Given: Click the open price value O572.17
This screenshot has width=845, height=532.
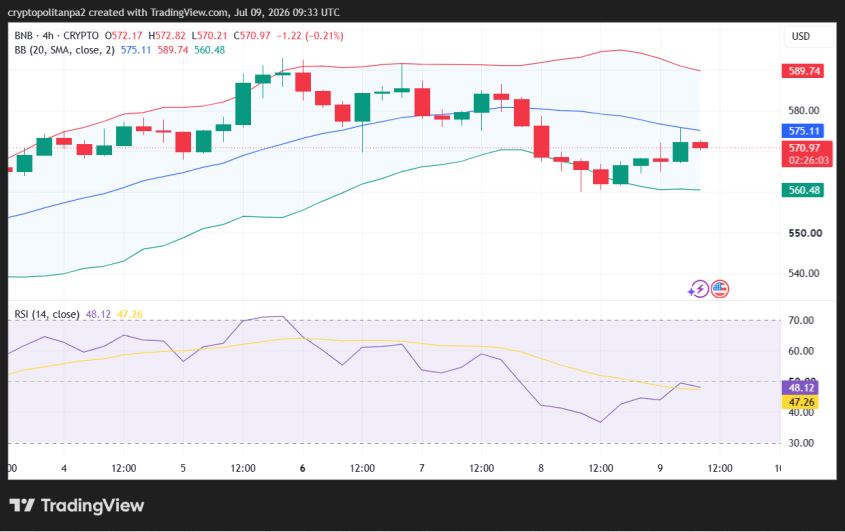Looking at the screenshot, I should click(123, 36).
